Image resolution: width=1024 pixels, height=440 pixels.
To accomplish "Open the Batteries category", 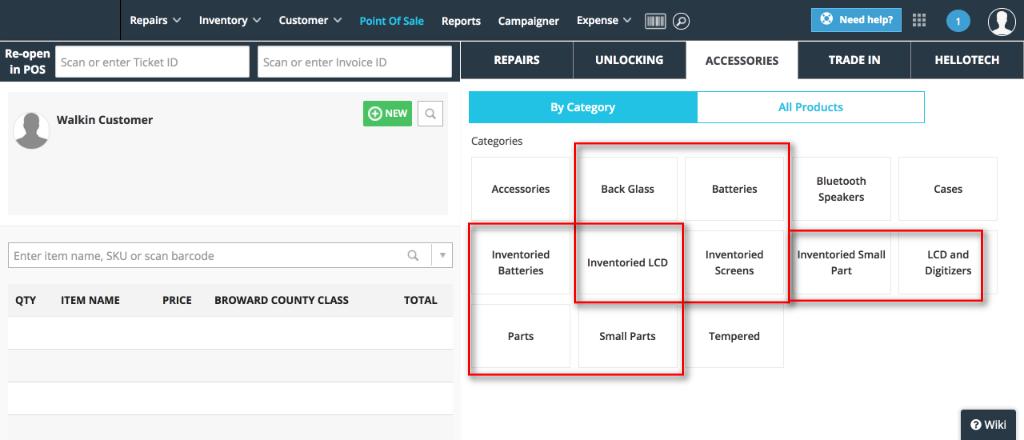I will [734, 189].
